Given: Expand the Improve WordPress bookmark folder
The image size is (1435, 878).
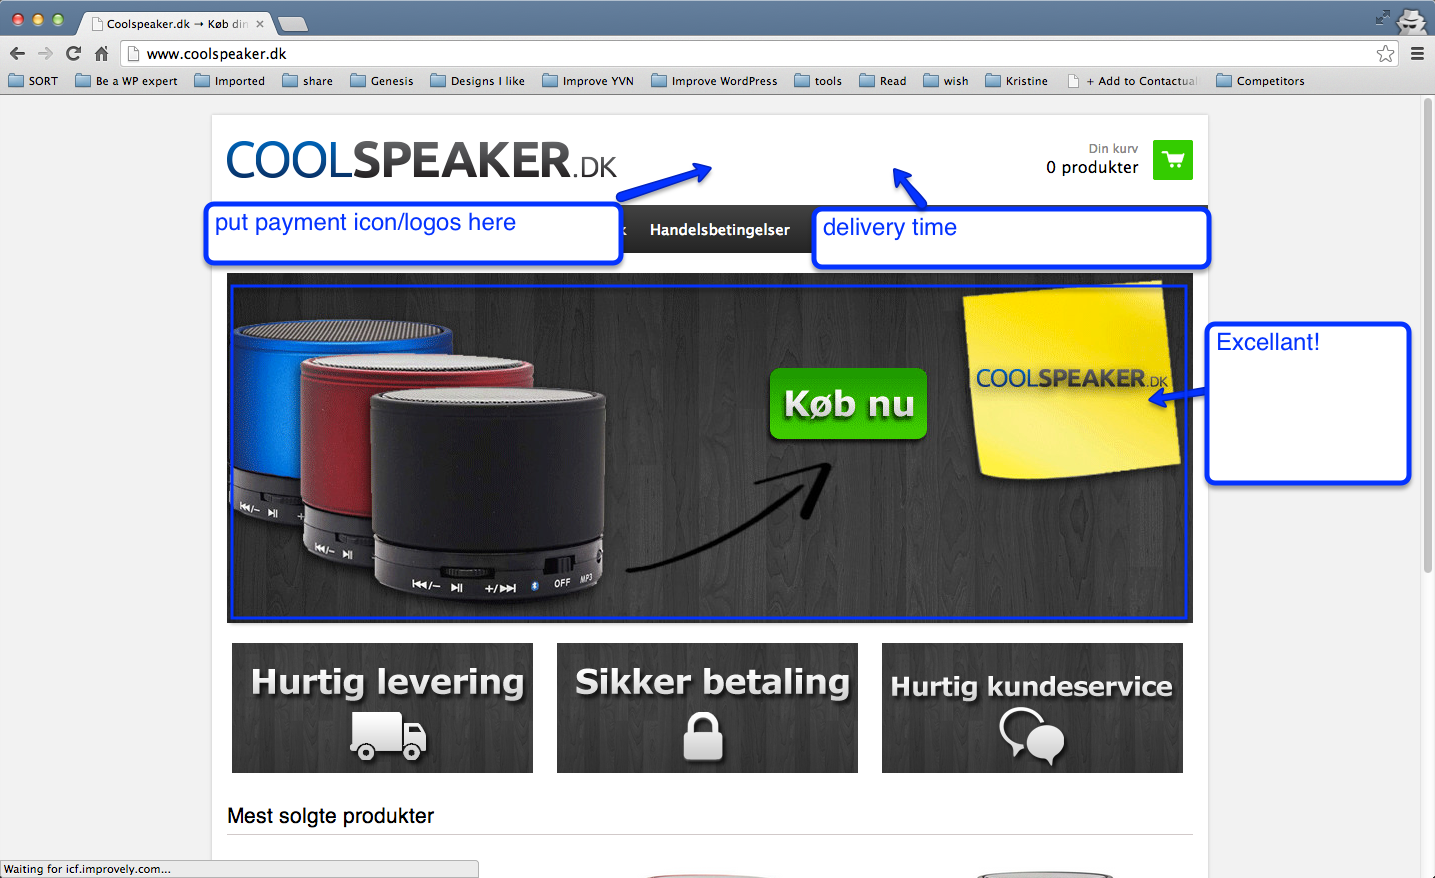Looking at the screenshot, I should (x=714, y=81).
